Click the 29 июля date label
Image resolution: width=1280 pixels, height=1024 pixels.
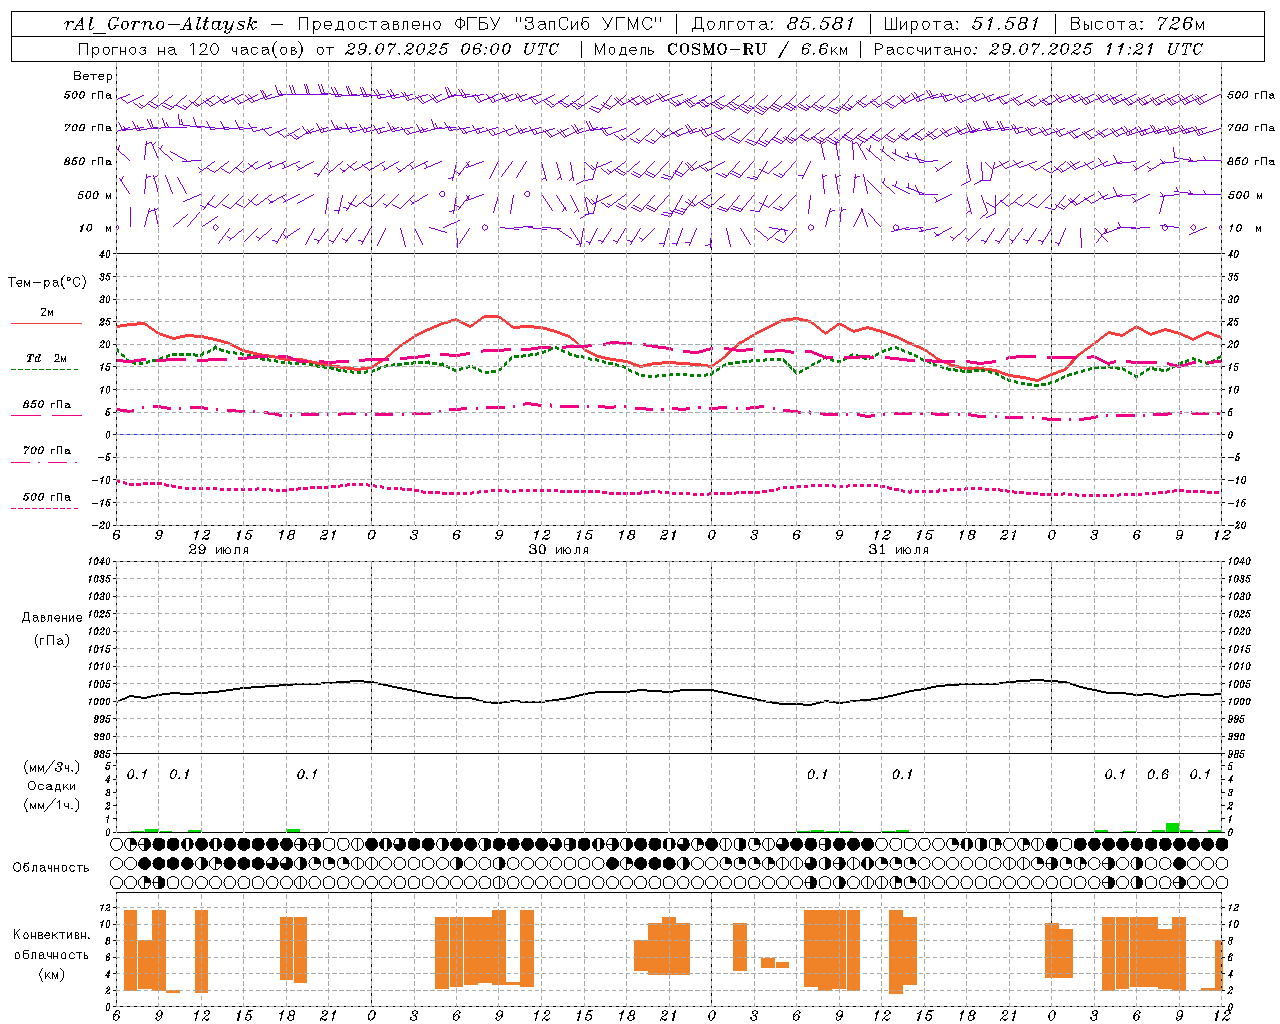click(x=219, y=550)
